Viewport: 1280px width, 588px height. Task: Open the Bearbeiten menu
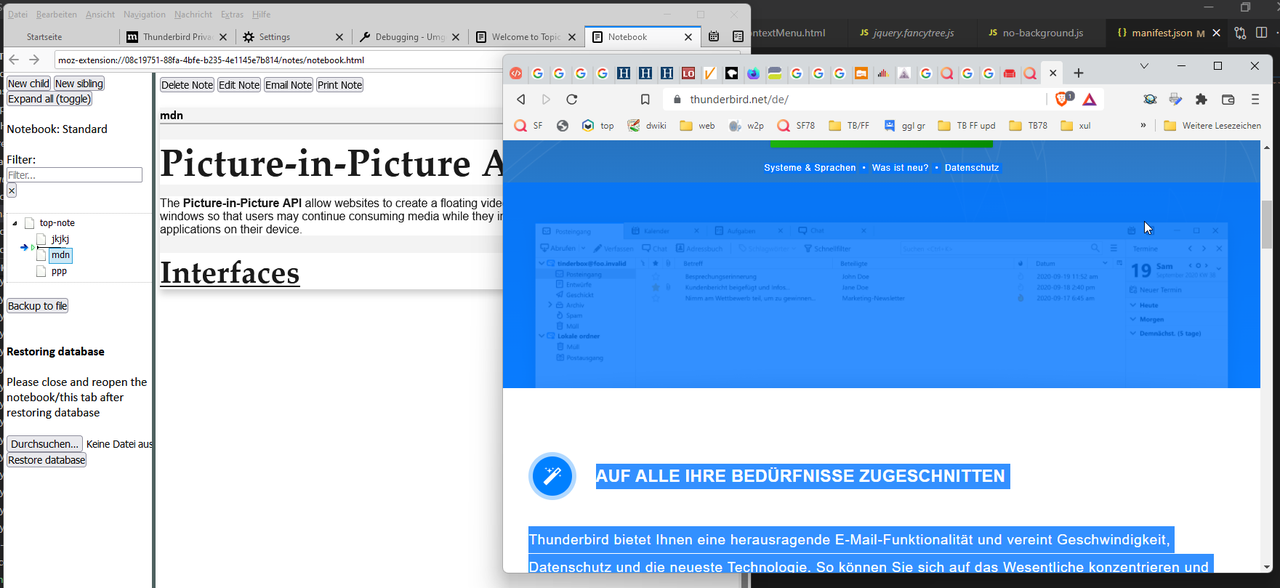(x=57, y=15)
